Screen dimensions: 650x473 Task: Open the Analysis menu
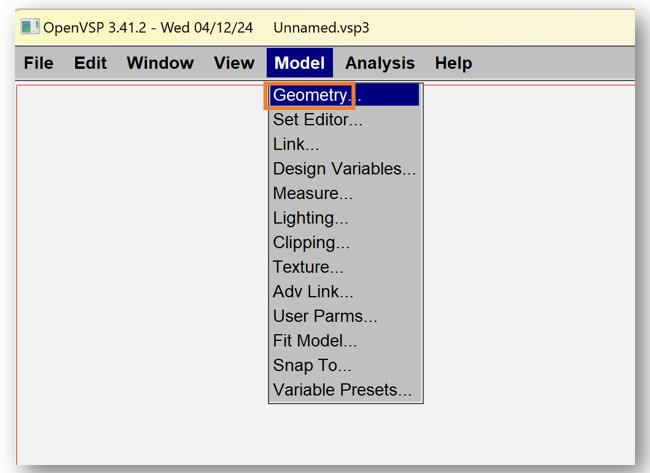[x=380, y=63]
